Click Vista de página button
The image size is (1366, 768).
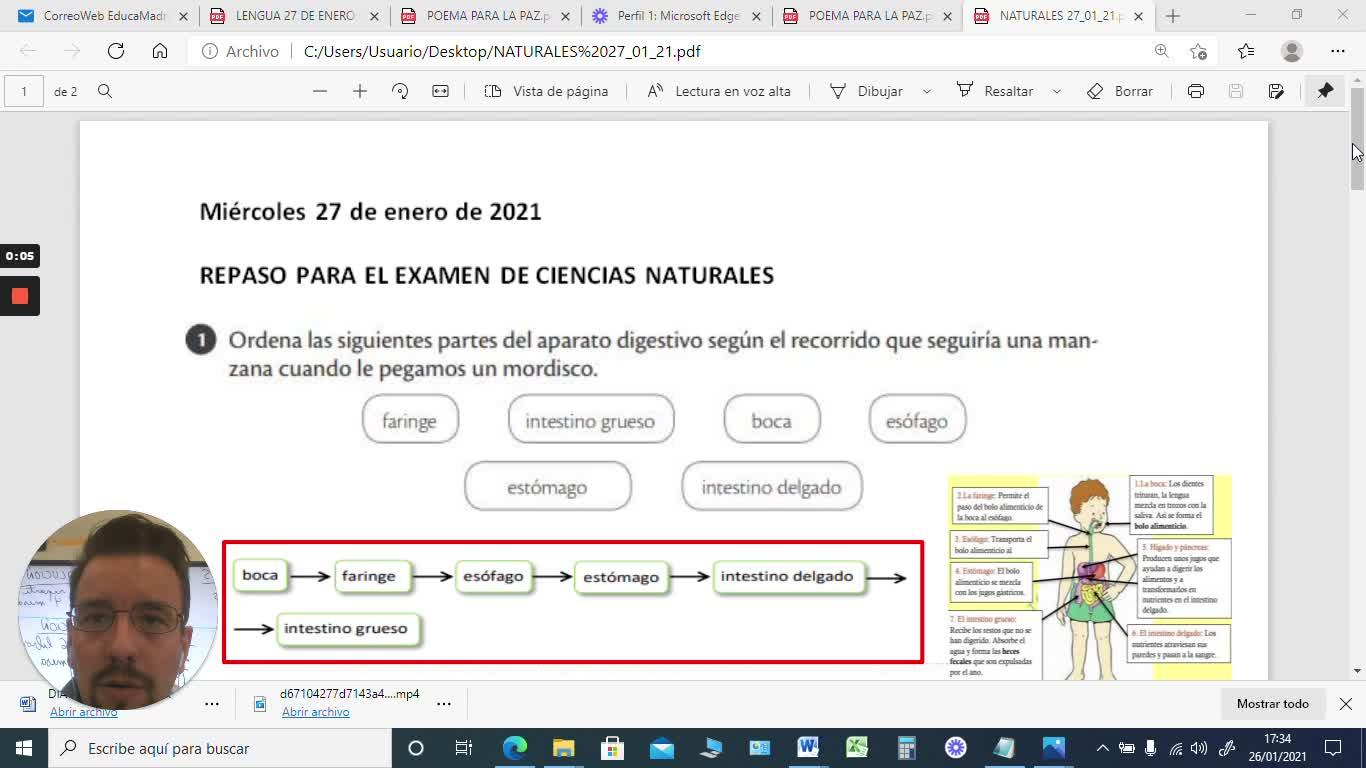[x=546, y=91]
